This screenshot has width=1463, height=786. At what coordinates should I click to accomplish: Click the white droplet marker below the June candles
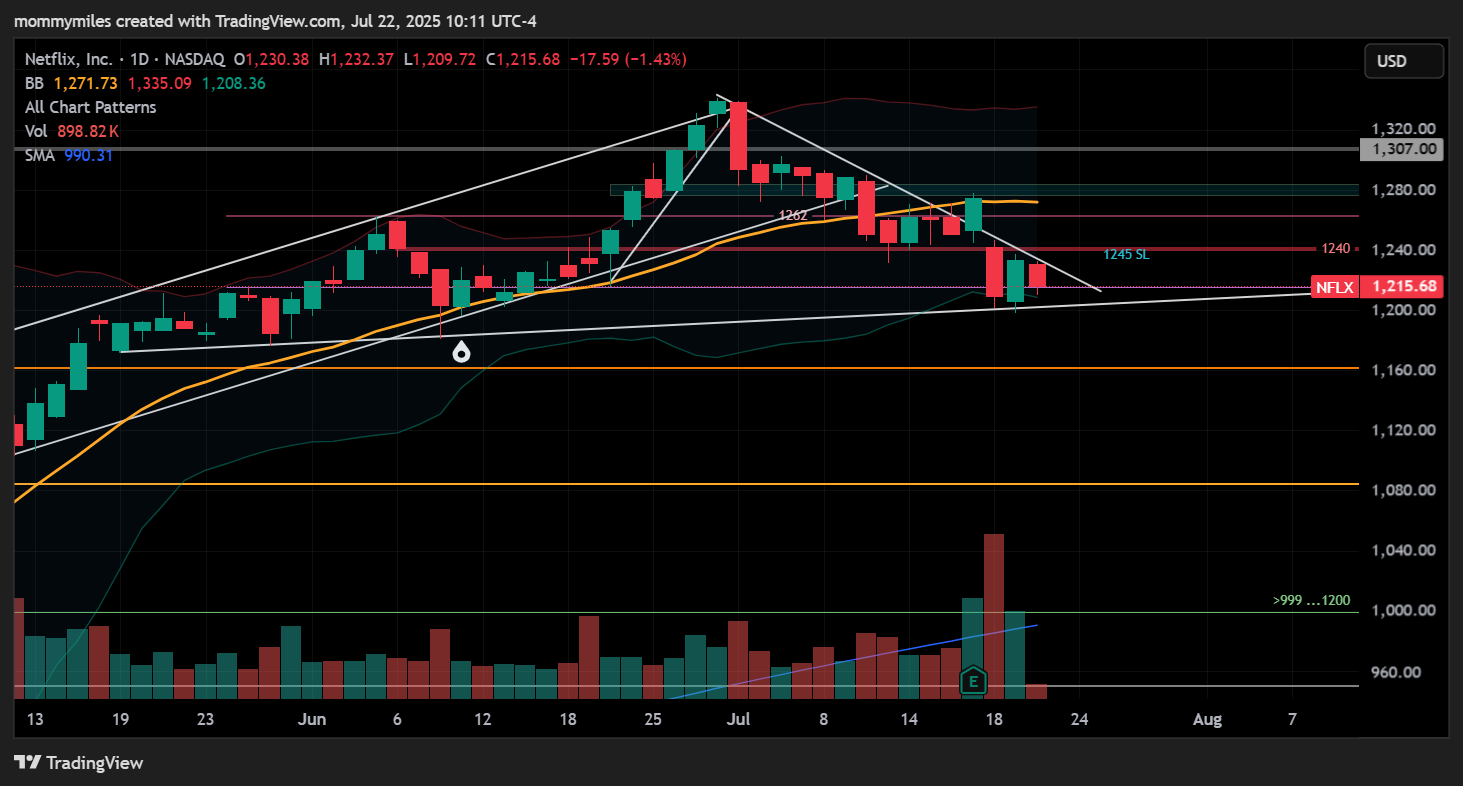click(461, 352)
